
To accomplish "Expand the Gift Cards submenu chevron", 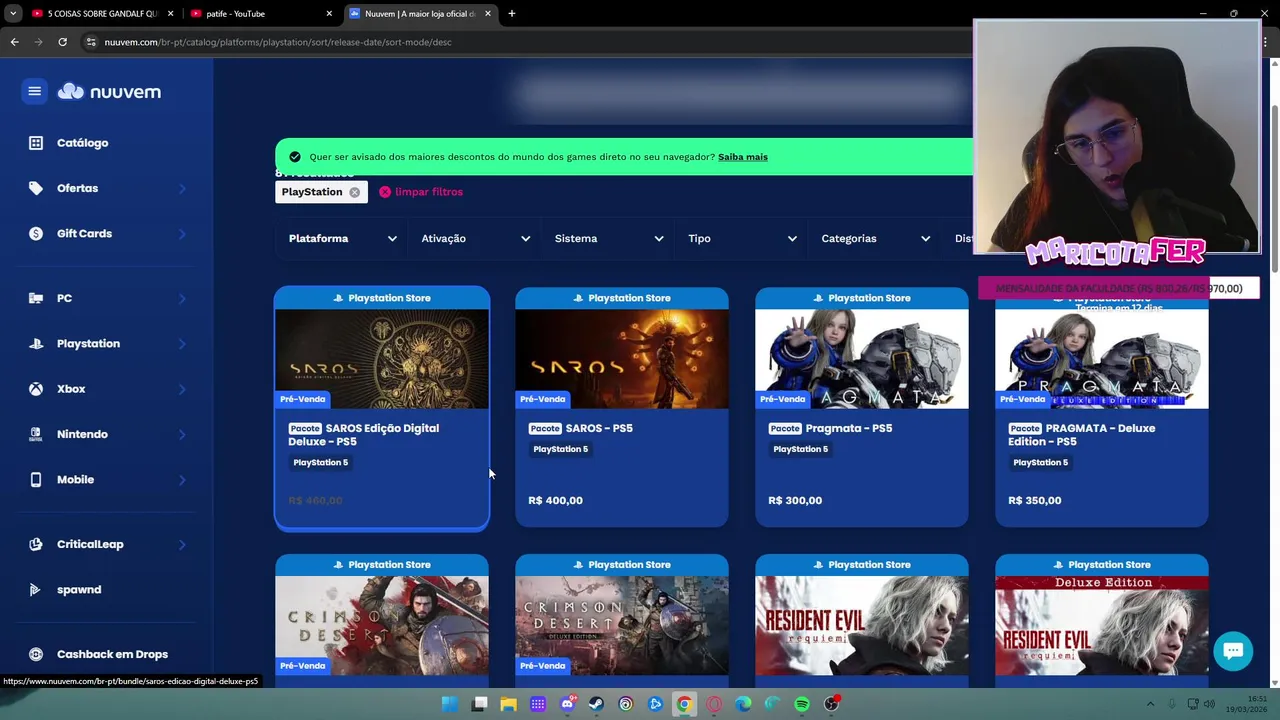I will (182, 234).
